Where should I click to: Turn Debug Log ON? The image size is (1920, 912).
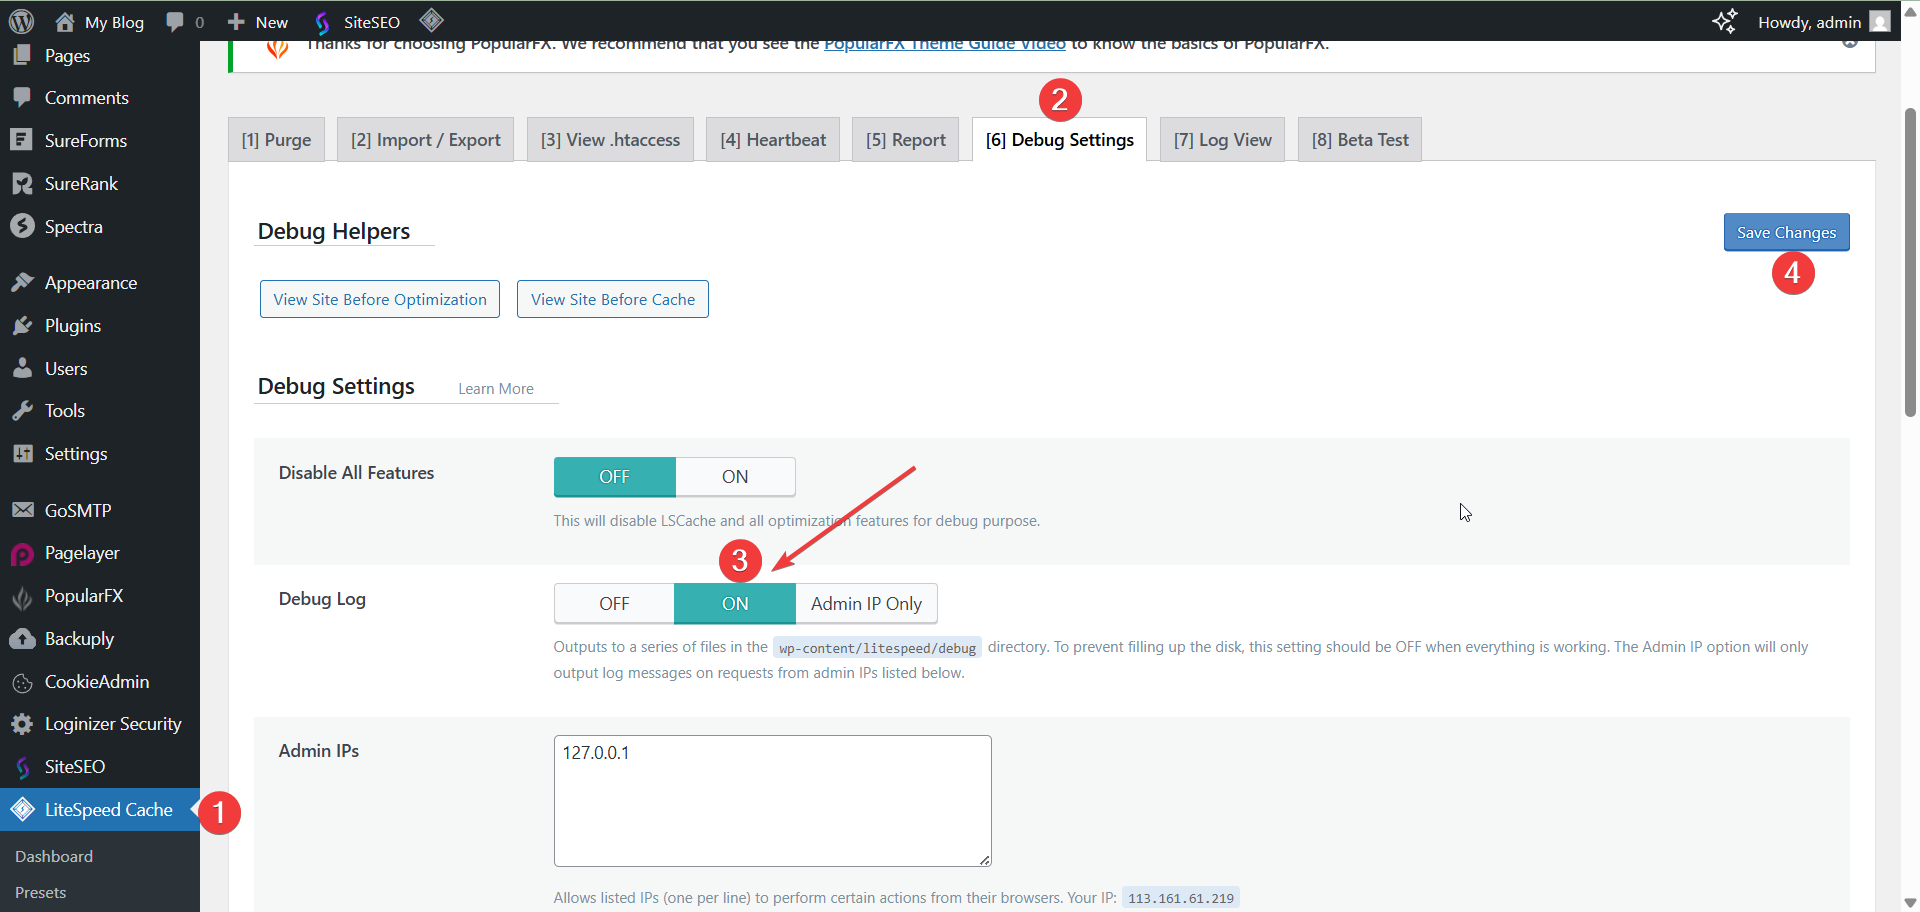click(735, 604)
